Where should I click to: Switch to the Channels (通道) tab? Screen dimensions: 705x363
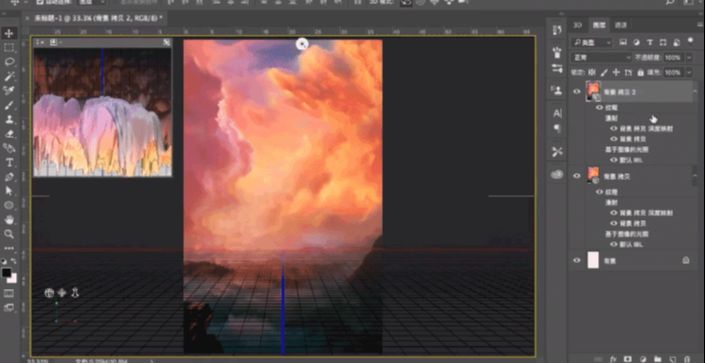621,25
